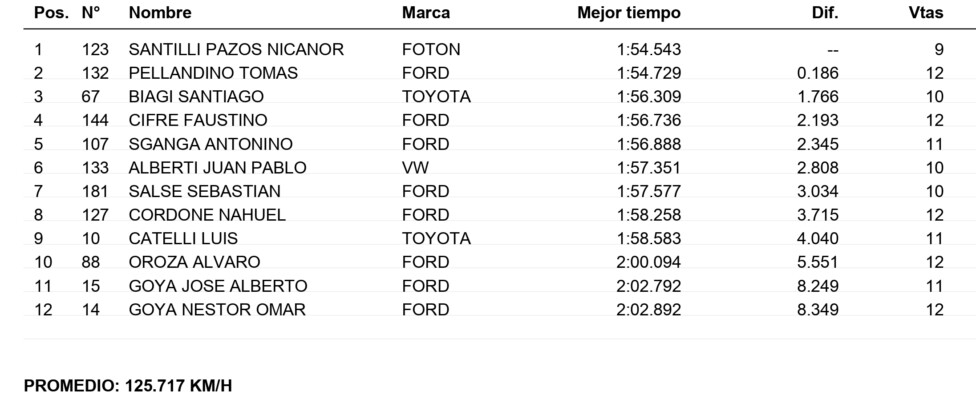The width and height of the screenshot is (976, 395).
Task: Click the Dif. column header
Action: pos(825,12)
